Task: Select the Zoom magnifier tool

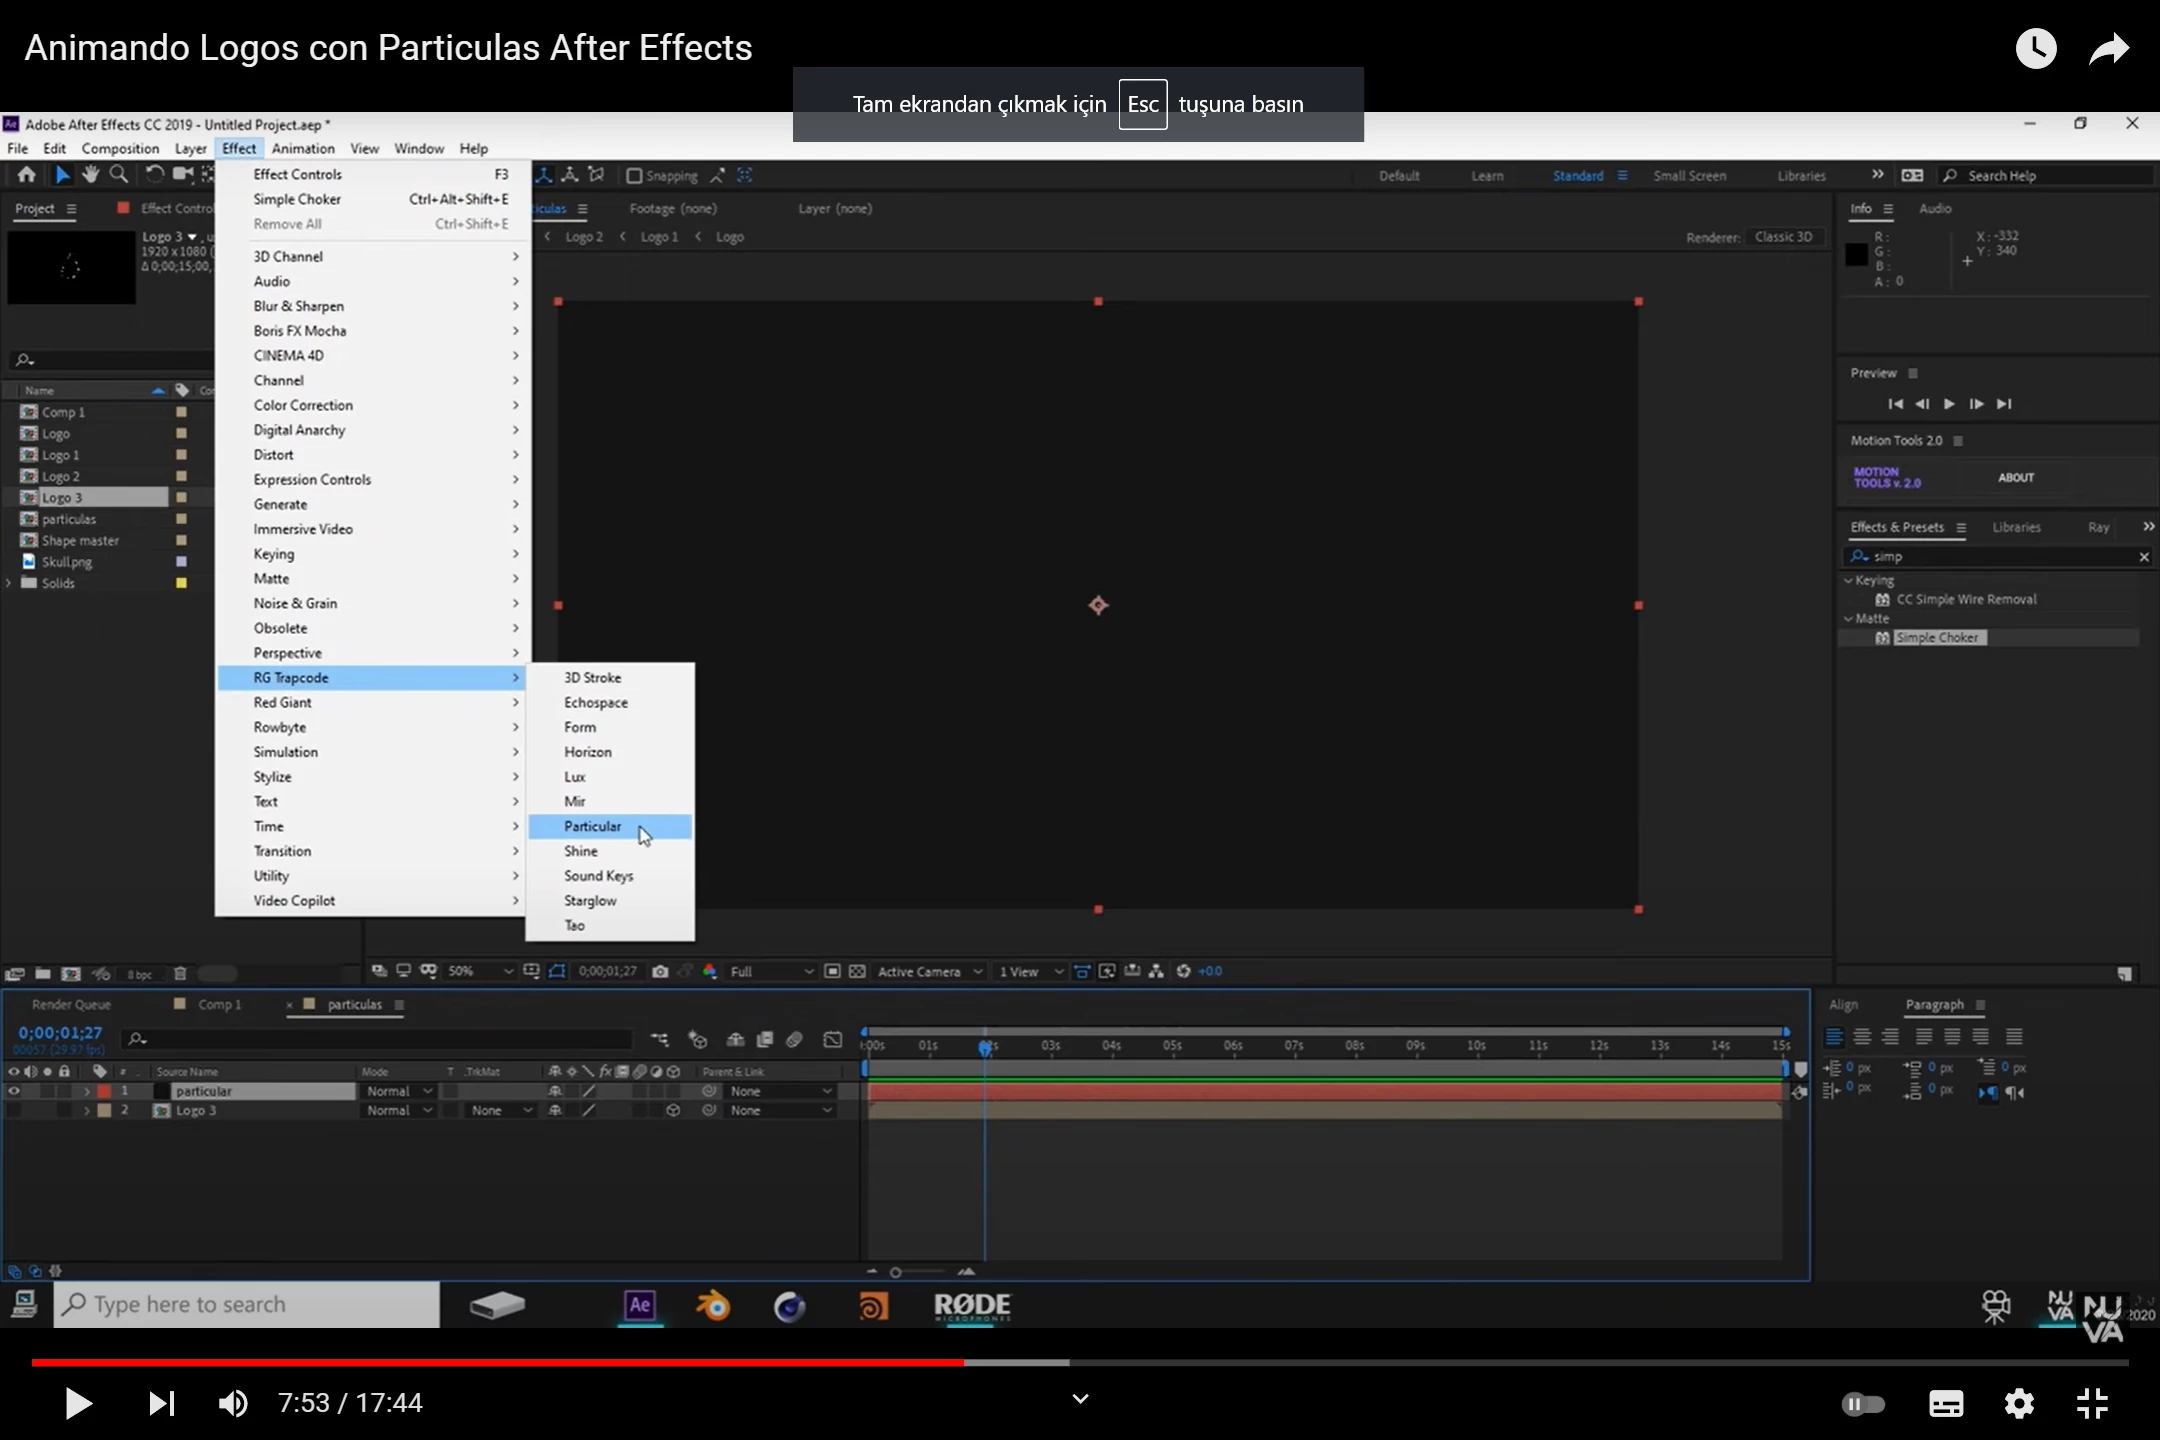Action: (119, 175)
